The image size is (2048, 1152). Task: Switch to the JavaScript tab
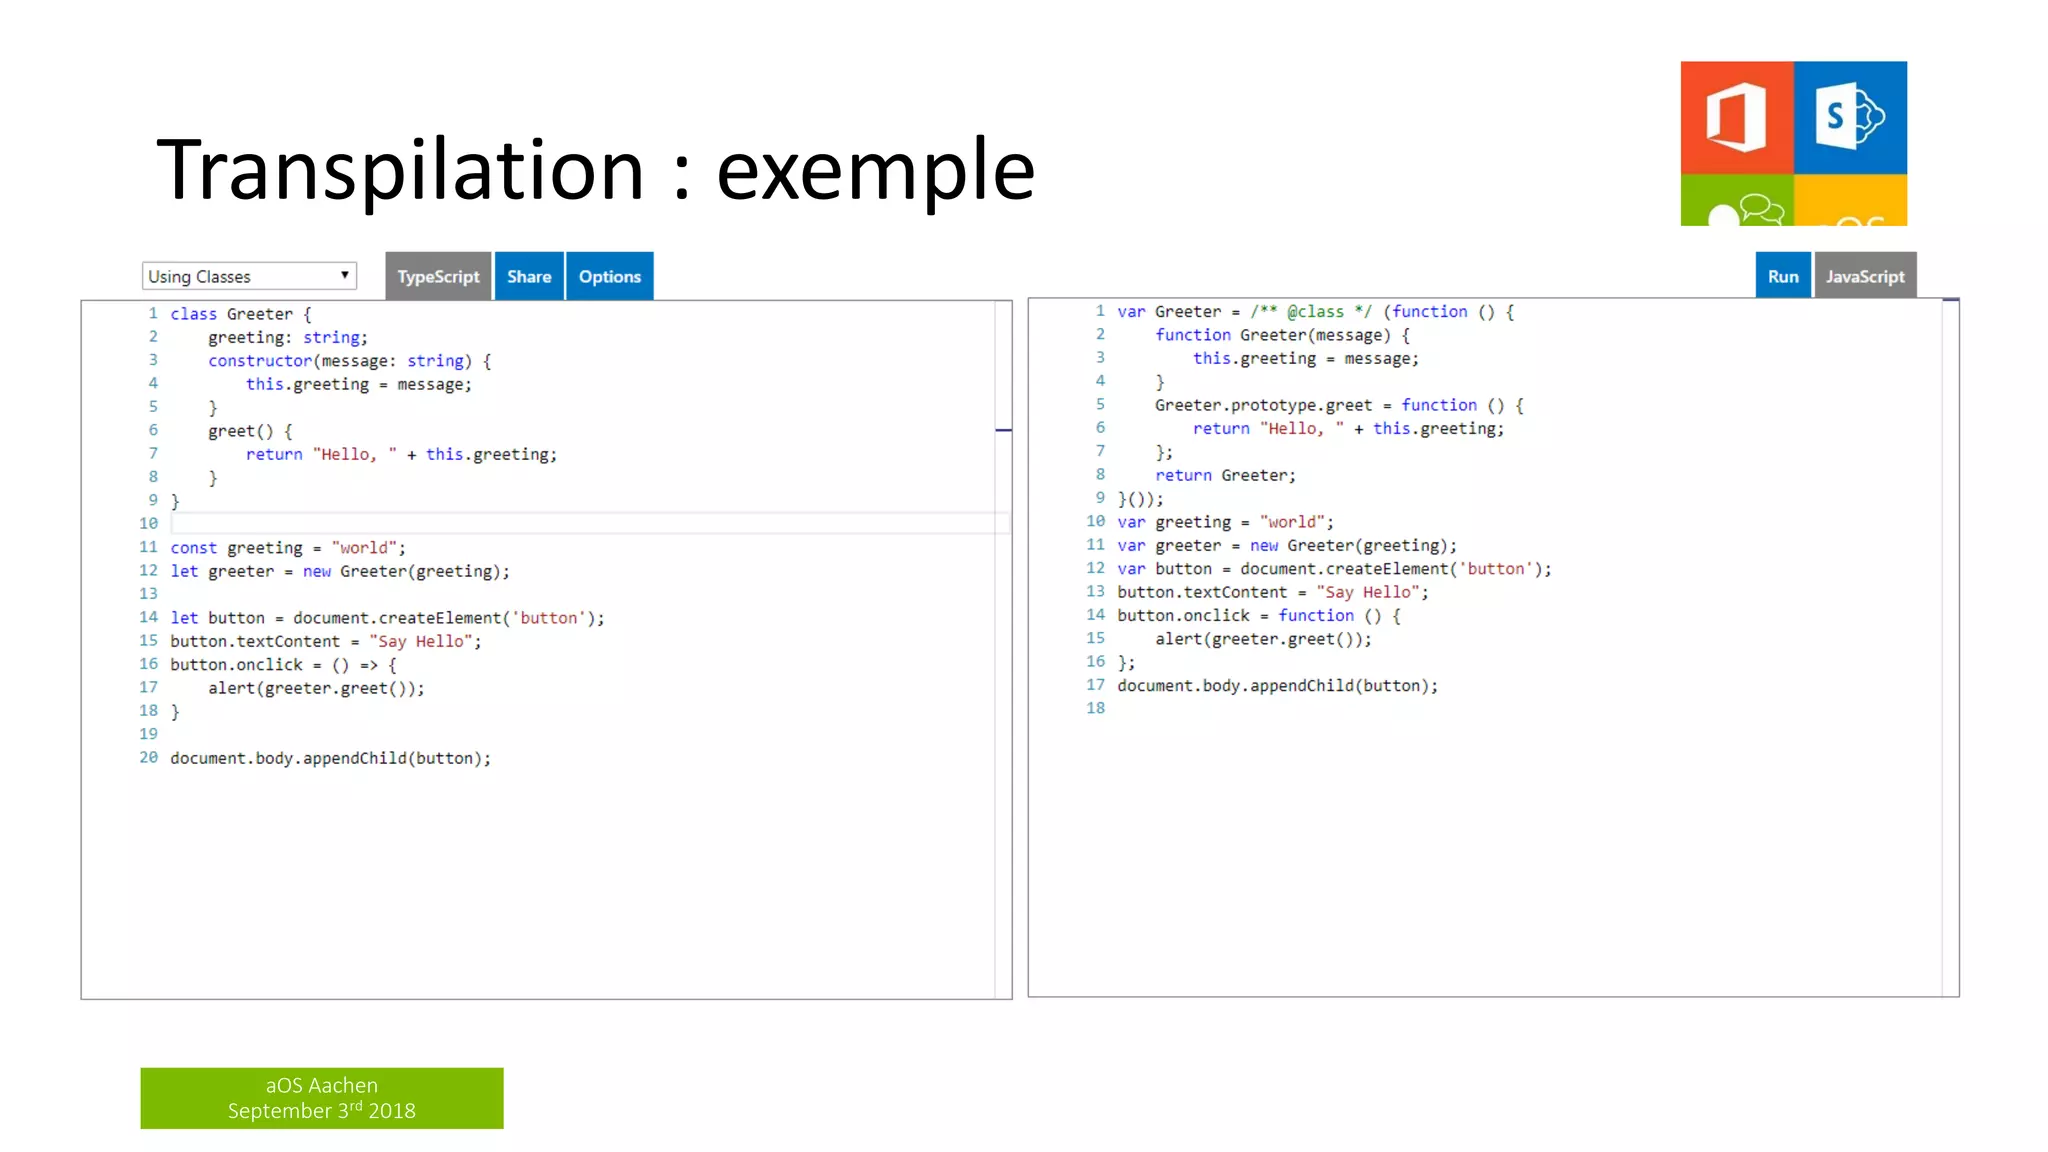click(1864, 277)
